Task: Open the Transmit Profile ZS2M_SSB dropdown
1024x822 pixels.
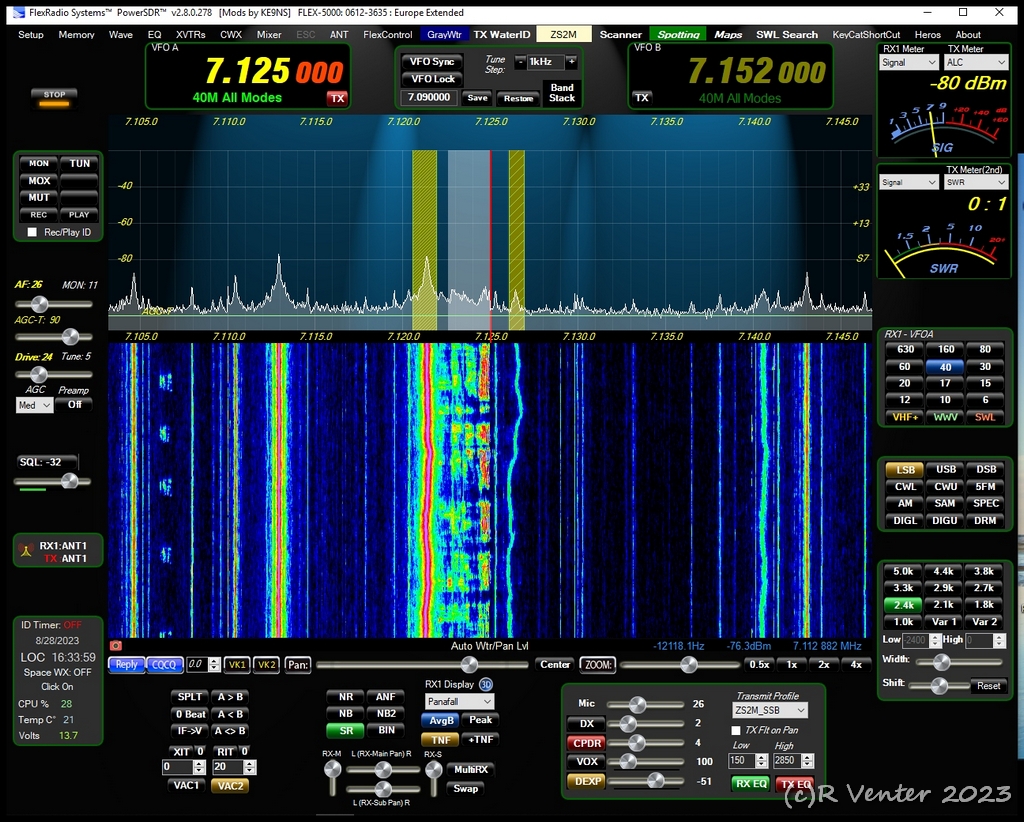Action: click(x=768, y=711)
